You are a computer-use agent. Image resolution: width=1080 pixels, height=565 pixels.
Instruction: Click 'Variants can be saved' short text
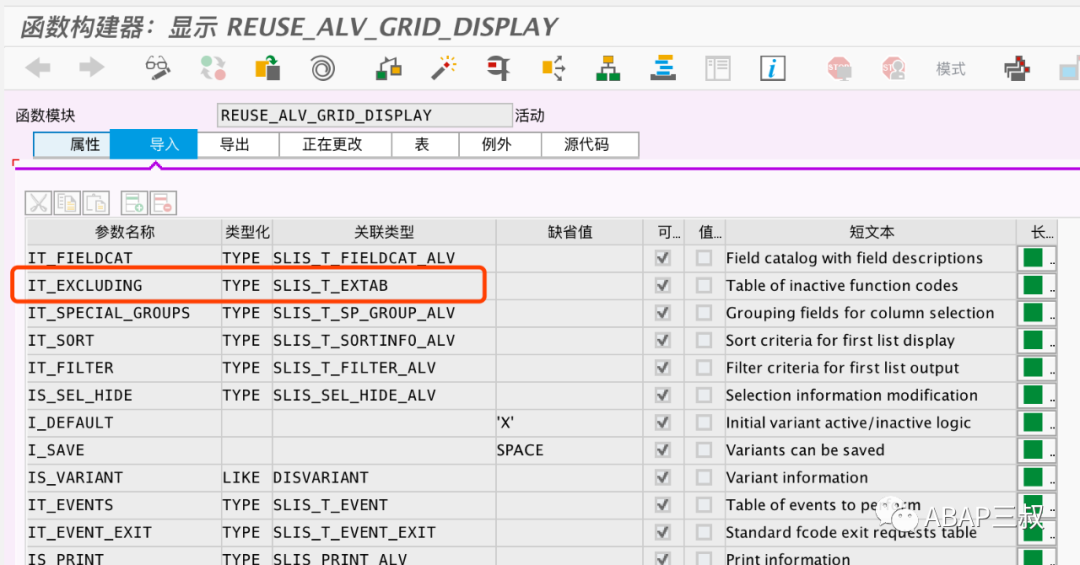[805, 450]
